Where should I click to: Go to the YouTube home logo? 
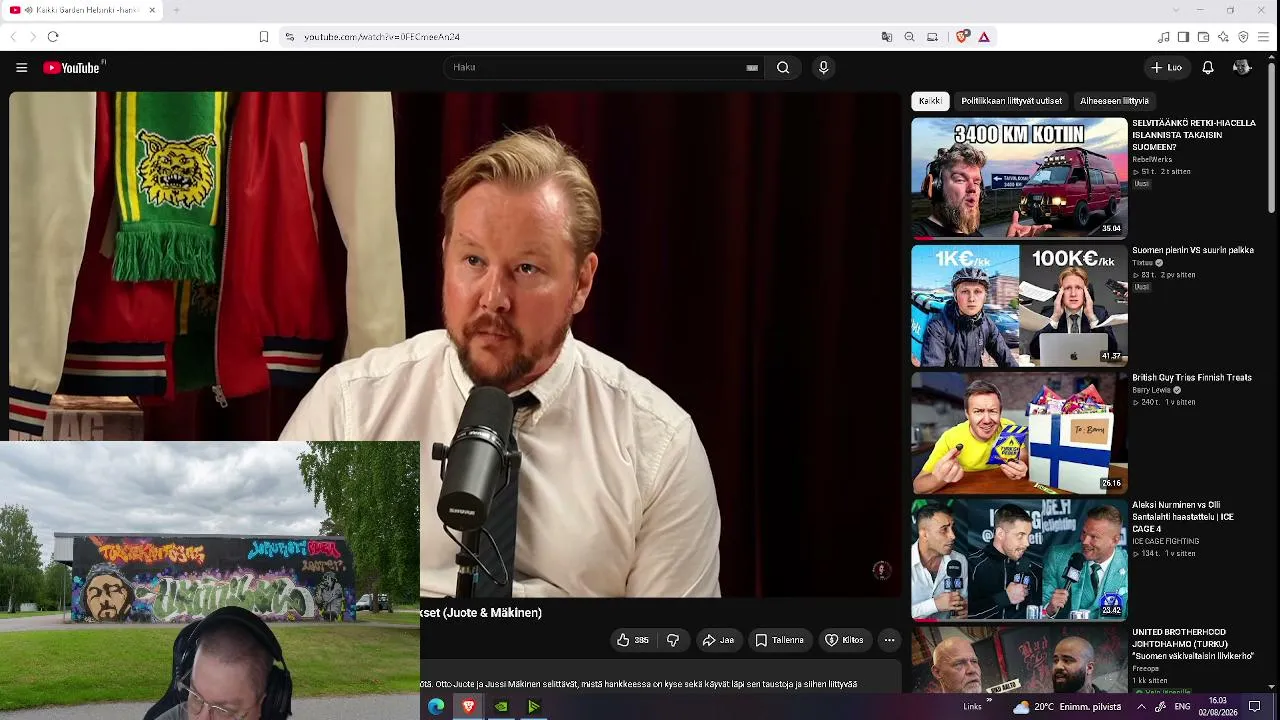[73, 68]
